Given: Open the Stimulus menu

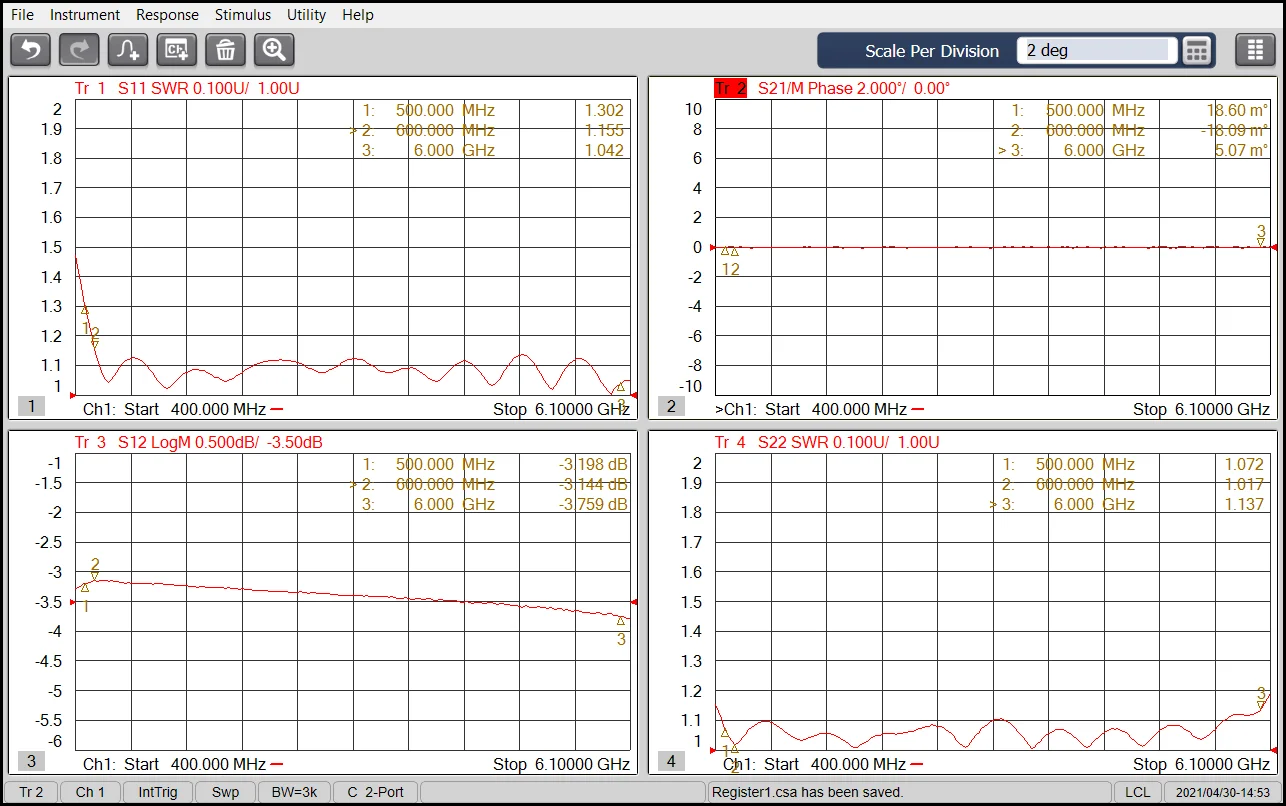Looking at the screenshot, I should click(242, 14).
